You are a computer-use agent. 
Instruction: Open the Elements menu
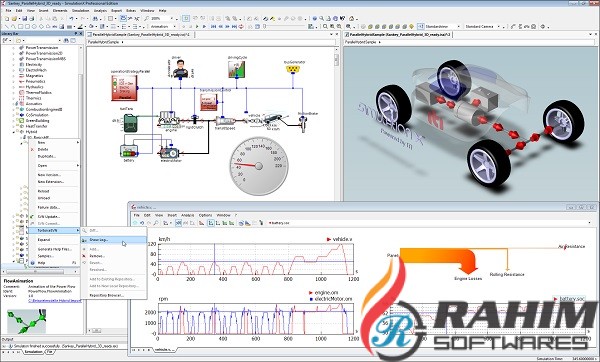click(x=60, y=11)
